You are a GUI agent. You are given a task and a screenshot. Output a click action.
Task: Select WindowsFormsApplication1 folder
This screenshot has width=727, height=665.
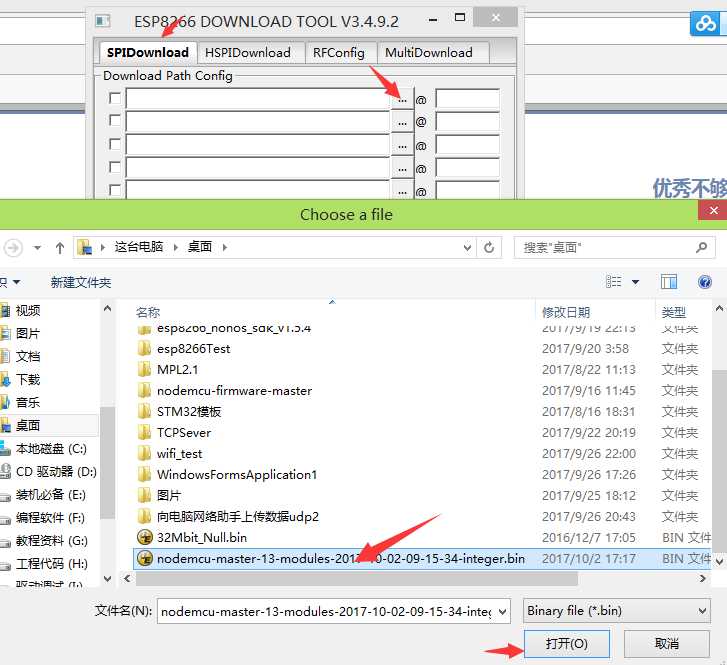click(237, 475)
